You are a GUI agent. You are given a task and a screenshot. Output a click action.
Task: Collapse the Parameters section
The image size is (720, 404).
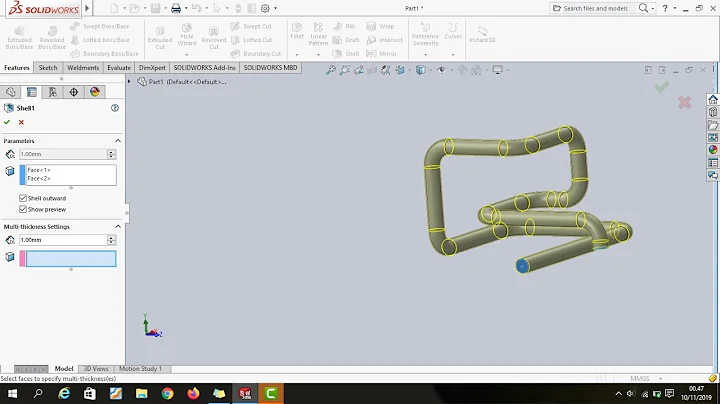click(x=118, y=140)
